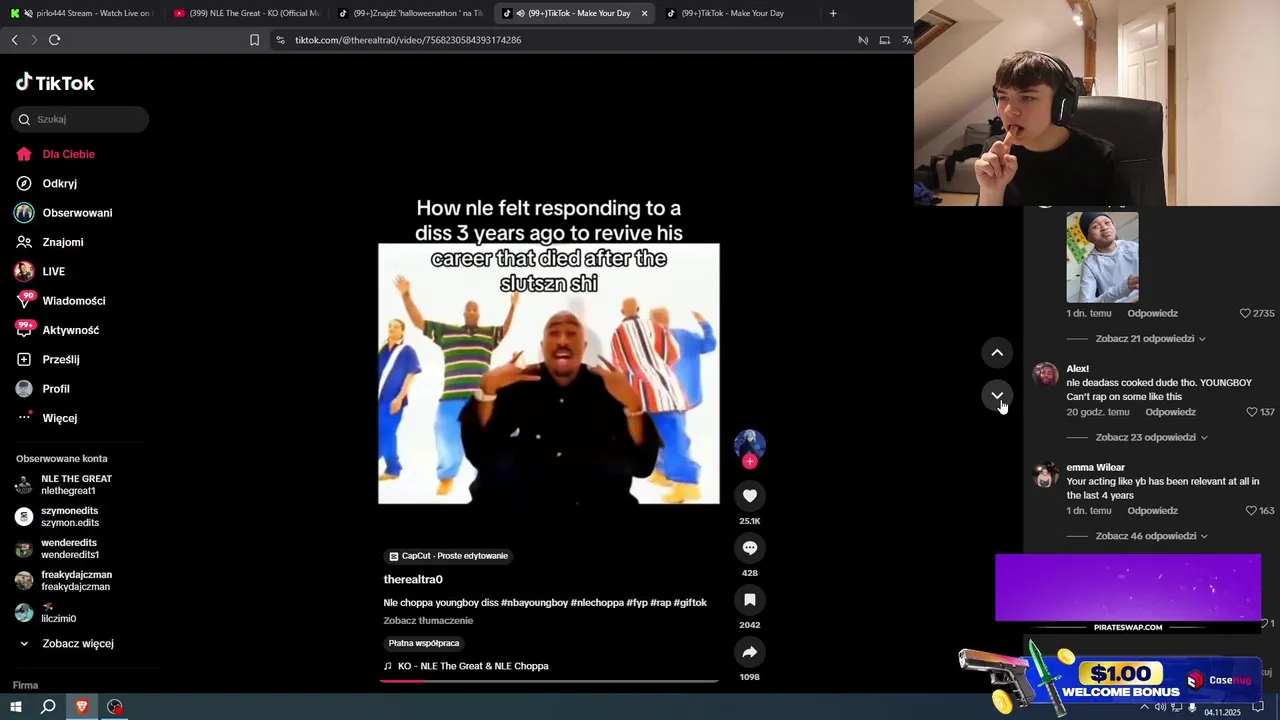The height and width of the screenshot is (720, 1280).
Task: Open comments via speech bubble icon
Action: tap(749, 547)
